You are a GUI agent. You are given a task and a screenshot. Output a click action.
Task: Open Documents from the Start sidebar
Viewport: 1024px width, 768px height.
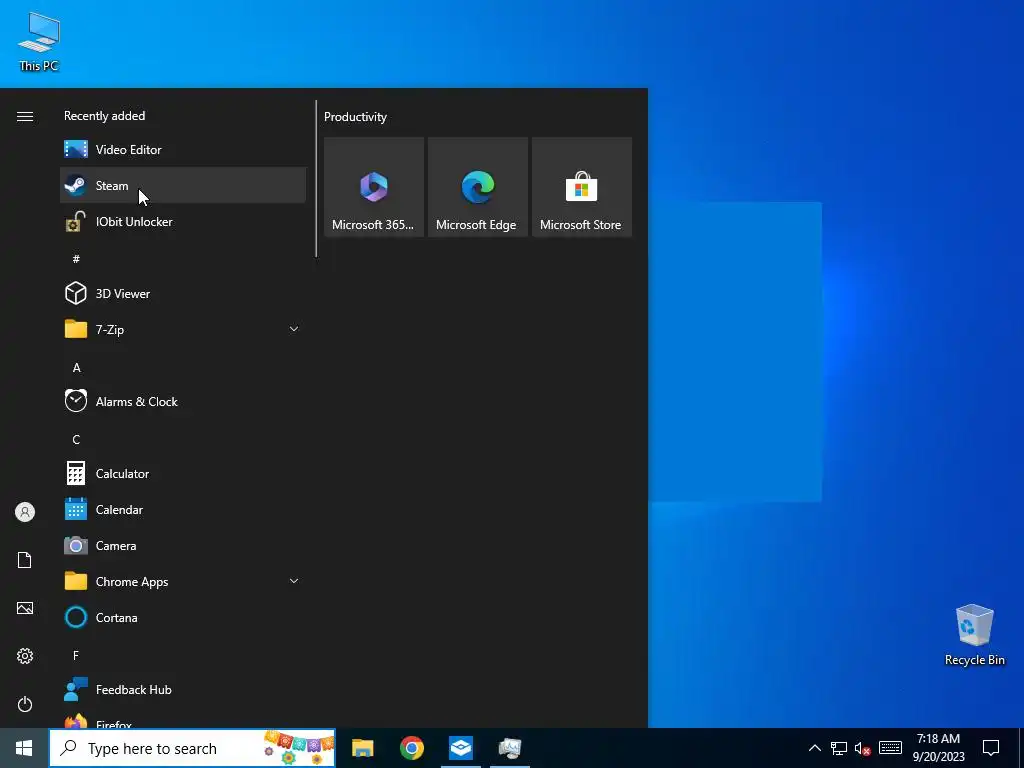(x=25, y=560)
